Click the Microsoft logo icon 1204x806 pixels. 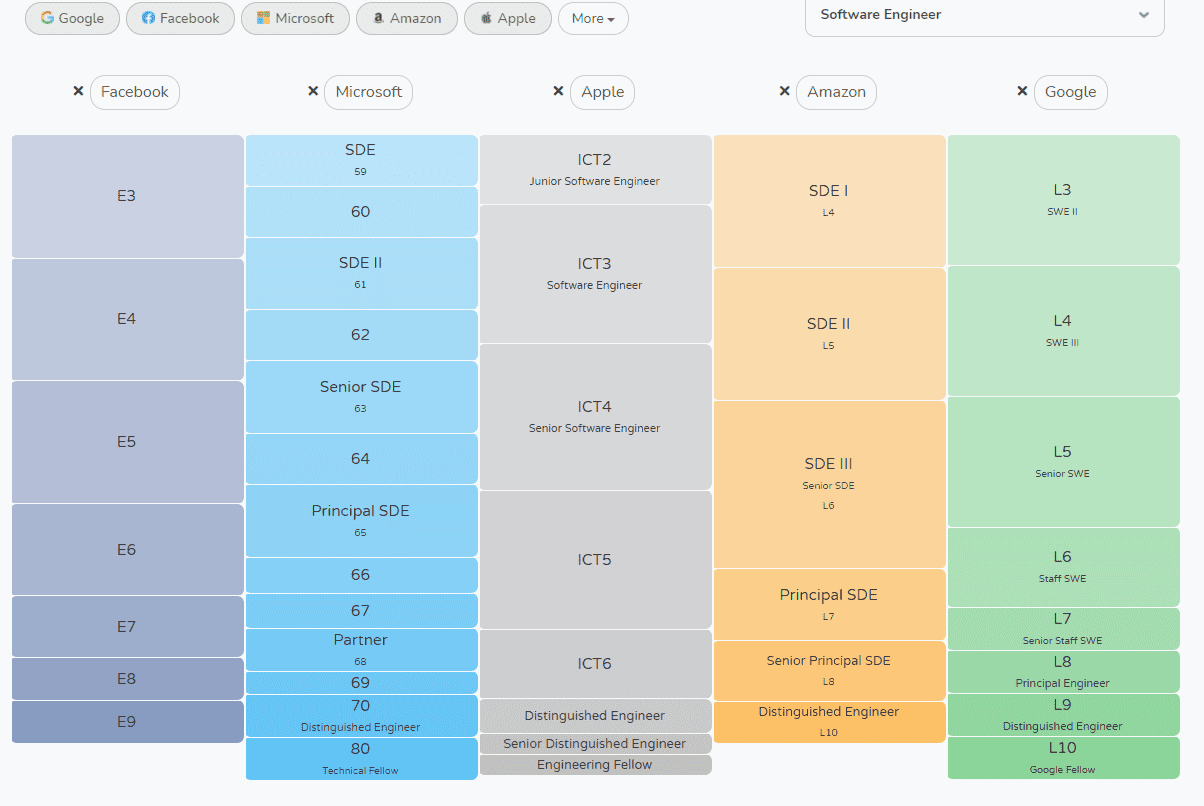coord(263,18)
